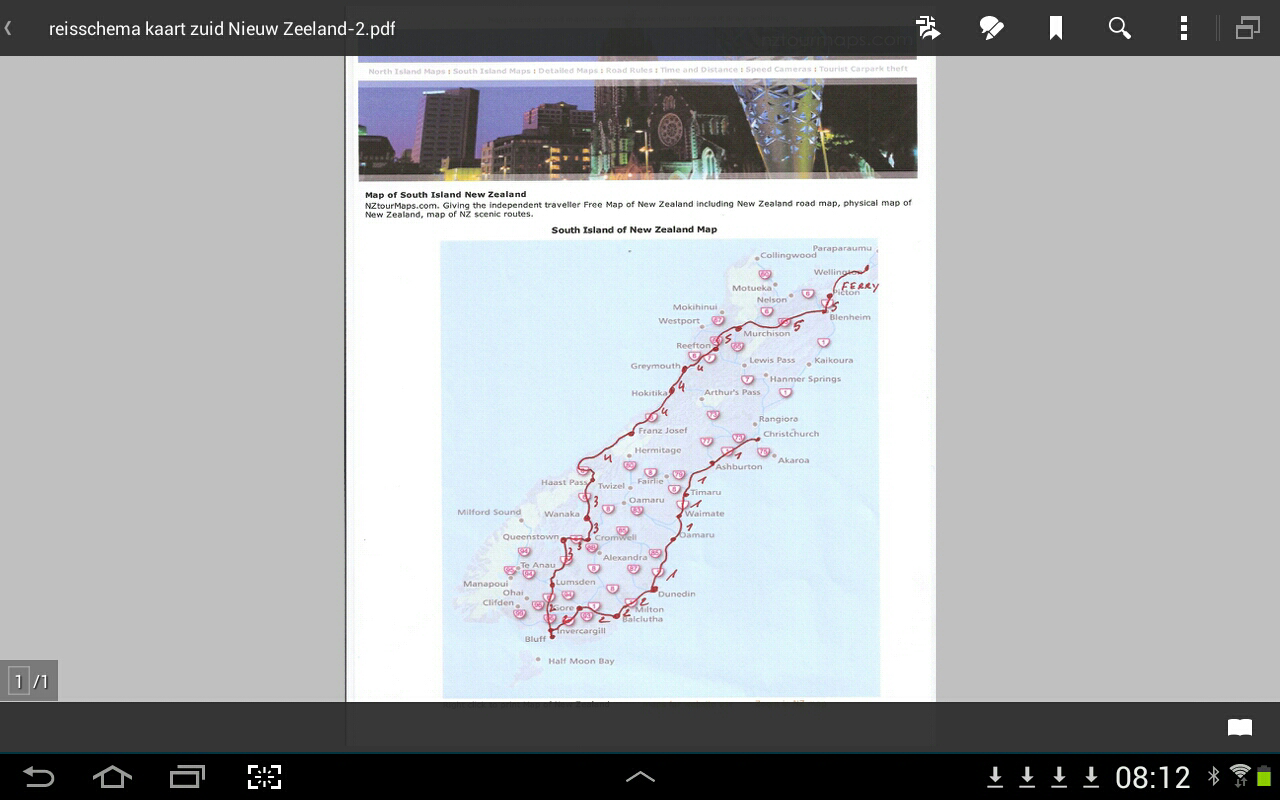The height and width of the screenshot is (800, 1280).
Task: Tap the Bluff label on the map
Action: point(535,639)
